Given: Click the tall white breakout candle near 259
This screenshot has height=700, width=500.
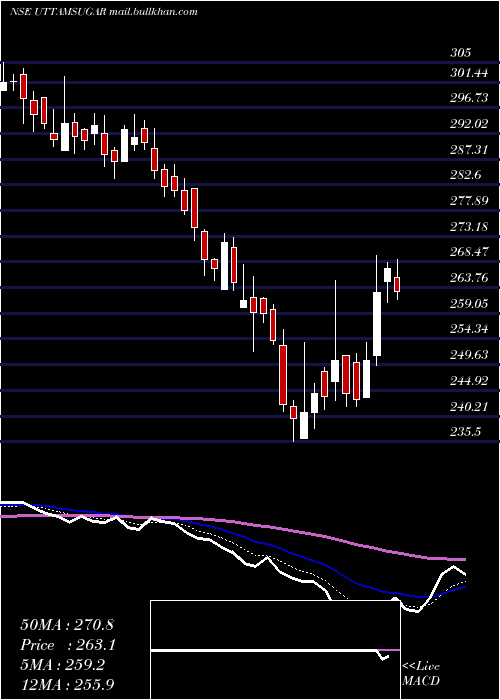Looking at the screenshot, I should click(377, 324).
